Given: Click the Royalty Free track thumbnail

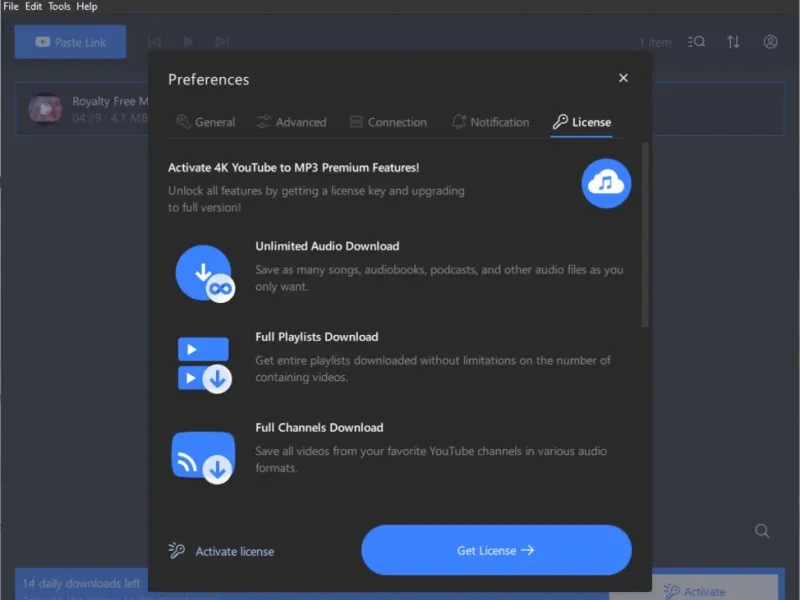Looking at the screenshot, I should [x=45, y=109].
